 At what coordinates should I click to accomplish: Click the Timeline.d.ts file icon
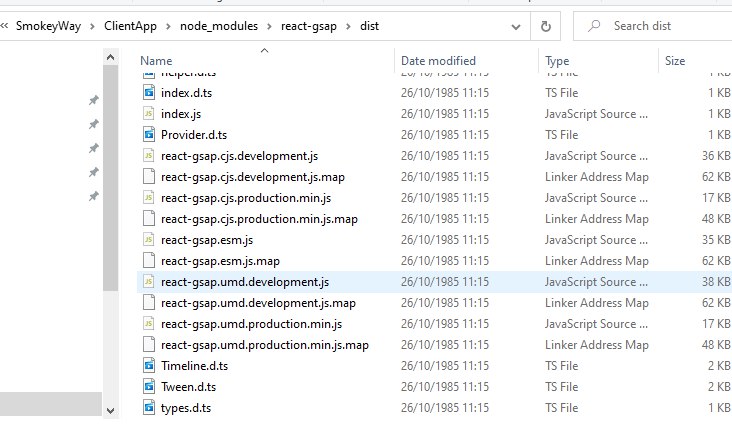point(148,365)
